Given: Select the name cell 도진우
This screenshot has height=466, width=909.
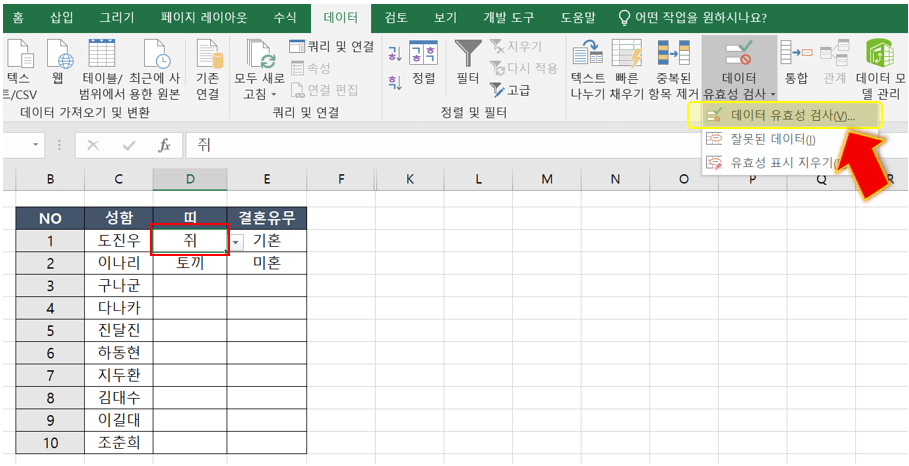Looking at the screenshot, I should tap(119, 241).
